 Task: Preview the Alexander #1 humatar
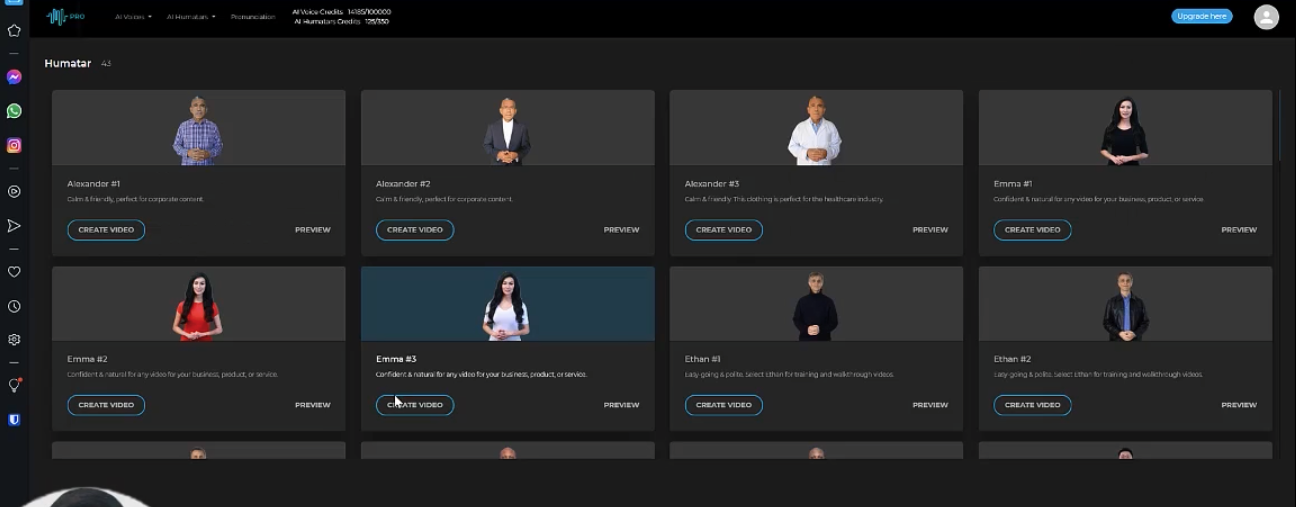pos(312,230)
